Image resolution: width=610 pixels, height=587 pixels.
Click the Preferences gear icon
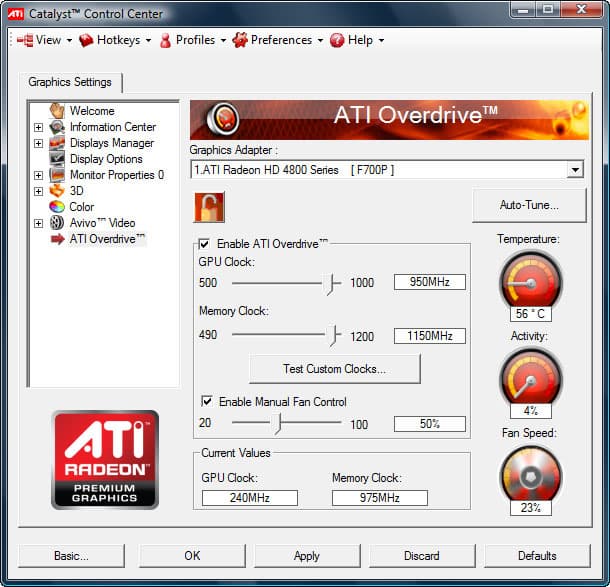pyautogui.click(x=240, y=40)
